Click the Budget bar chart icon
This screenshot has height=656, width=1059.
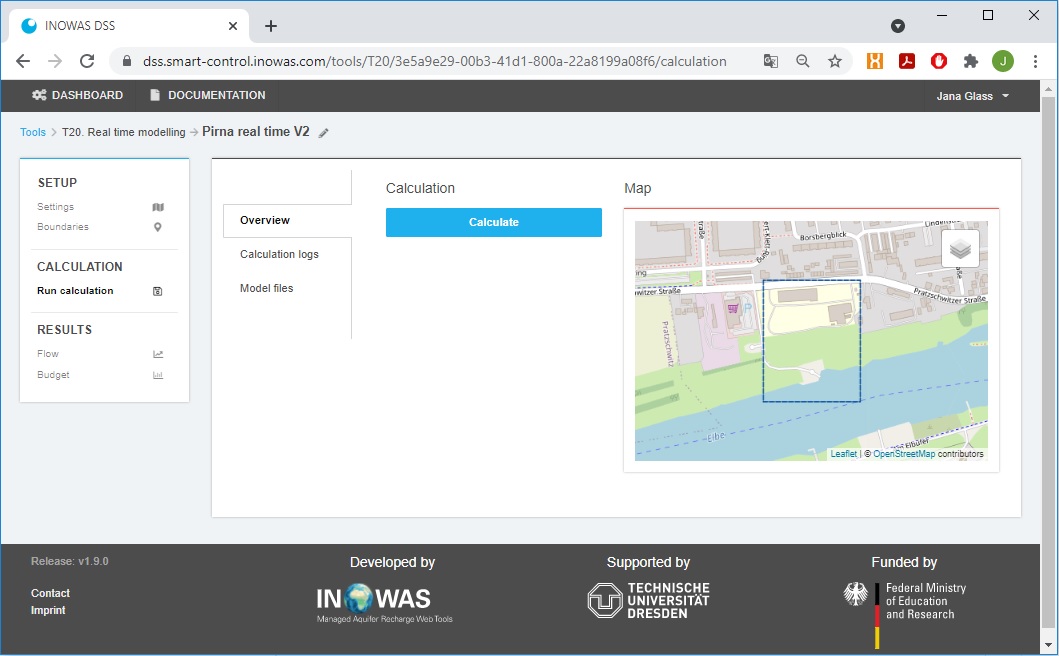click(x=157, y=375)
